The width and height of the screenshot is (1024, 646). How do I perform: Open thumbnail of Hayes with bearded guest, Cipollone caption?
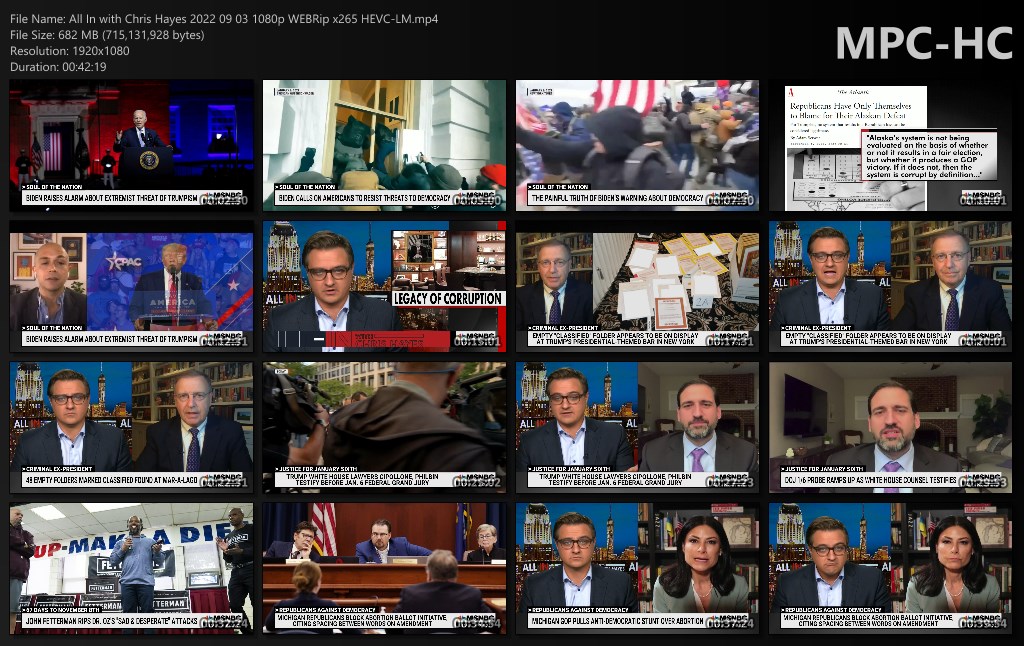(x=637, y=427)
